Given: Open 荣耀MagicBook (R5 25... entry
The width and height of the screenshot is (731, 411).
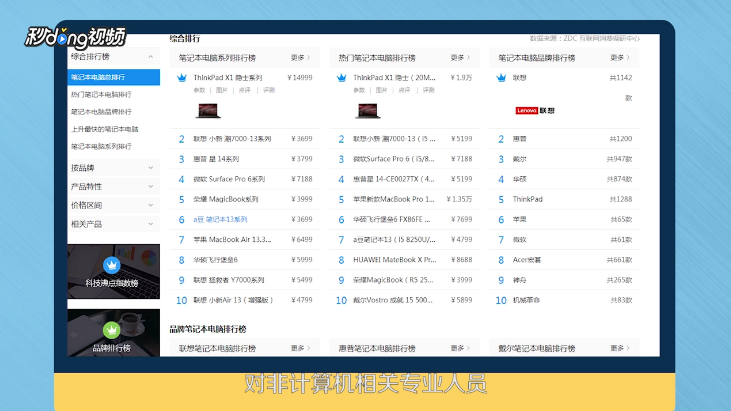Looking at the screenshot, I should 393,280.
